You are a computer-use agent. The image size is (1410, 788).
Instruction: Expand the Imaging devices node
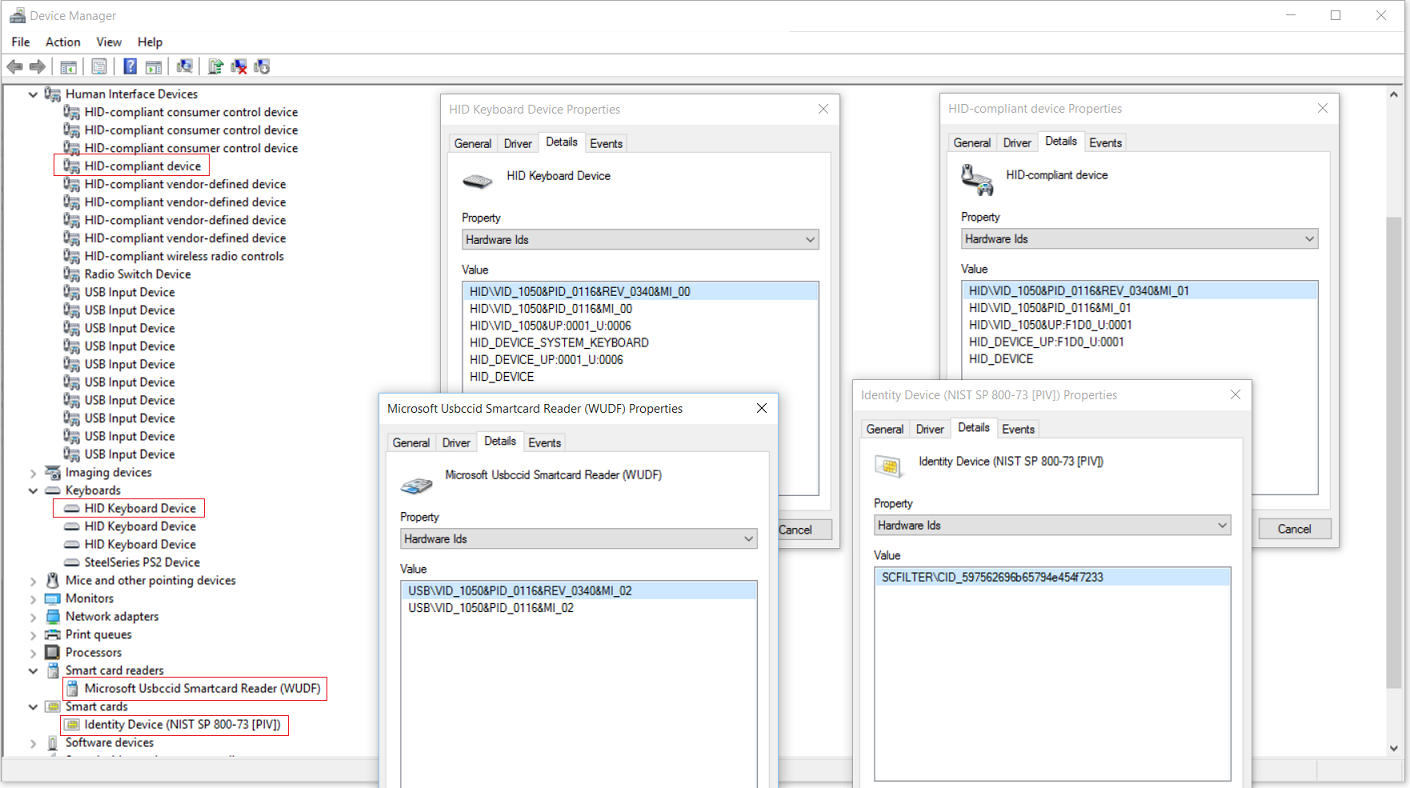[33, 473]
